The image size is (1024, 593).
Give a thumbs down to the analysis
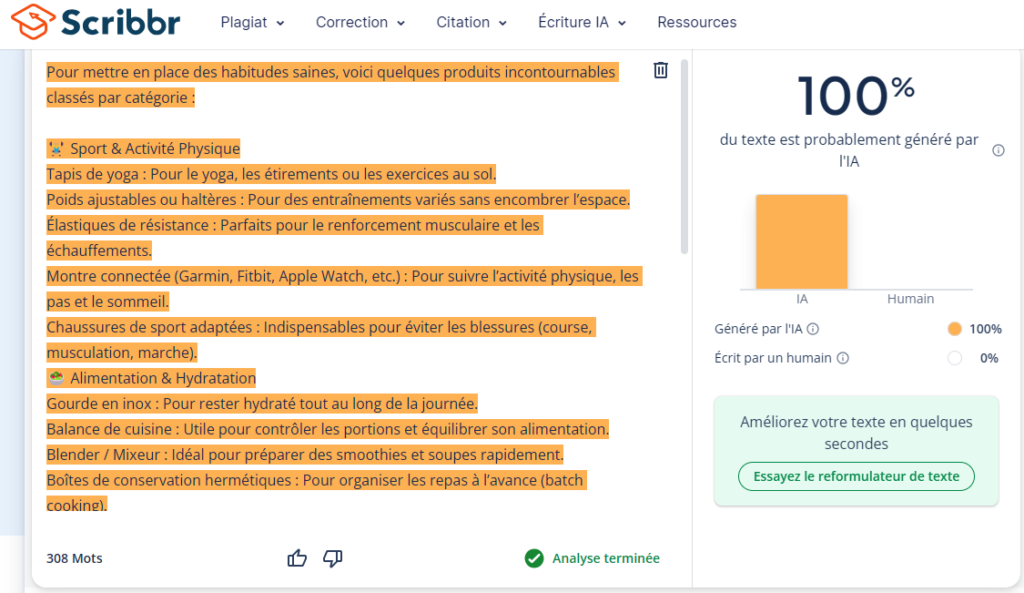333,558
